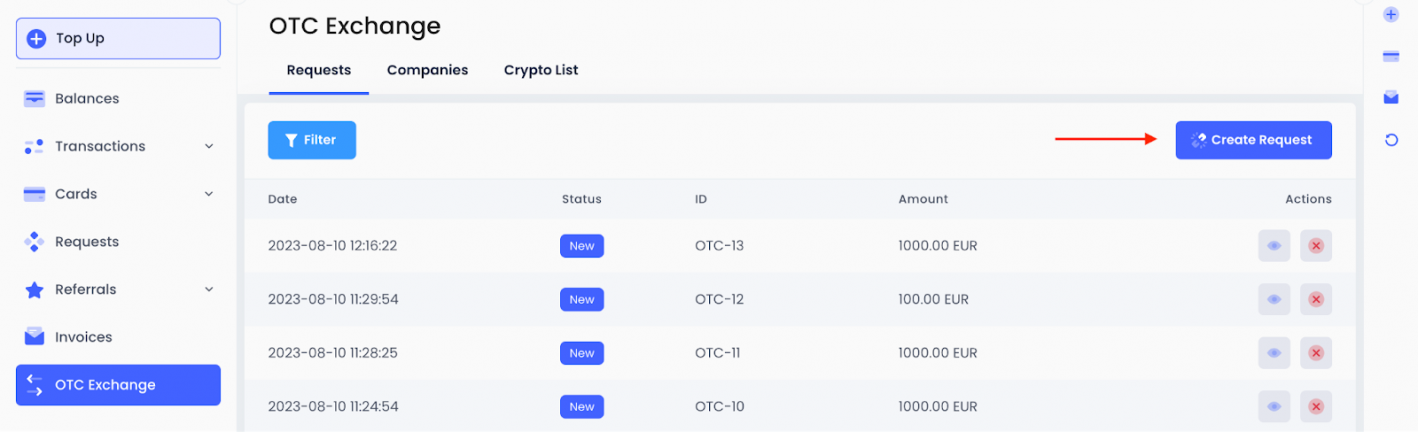
Task: Click the New status badge for OTC-10
Action: point(582,407)
